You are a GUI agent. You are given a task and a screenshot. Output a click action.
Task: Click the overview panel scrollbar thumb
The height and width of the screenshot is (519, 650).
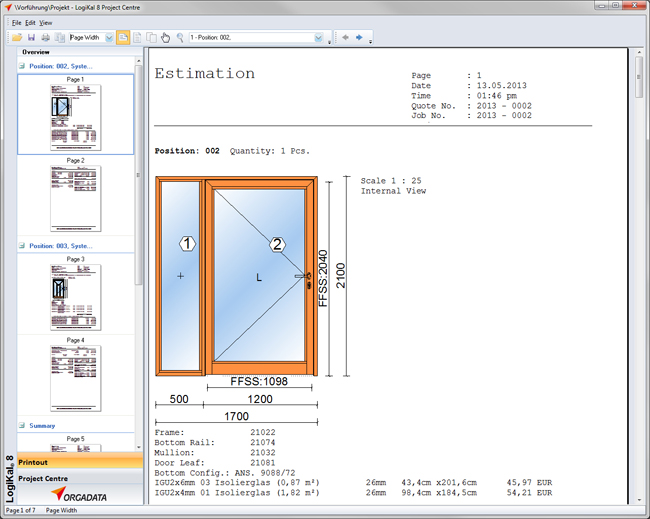tap(139, 175)
